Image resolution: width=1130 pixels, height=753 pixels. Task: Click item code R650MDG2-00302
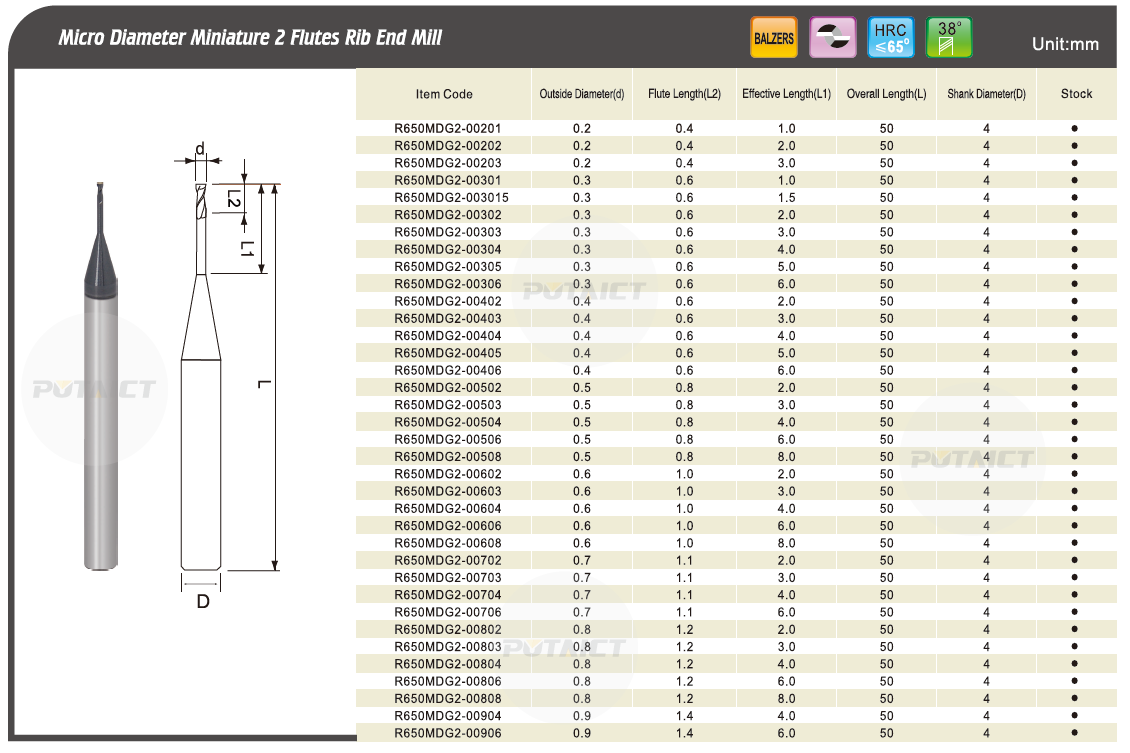[448, 215]
